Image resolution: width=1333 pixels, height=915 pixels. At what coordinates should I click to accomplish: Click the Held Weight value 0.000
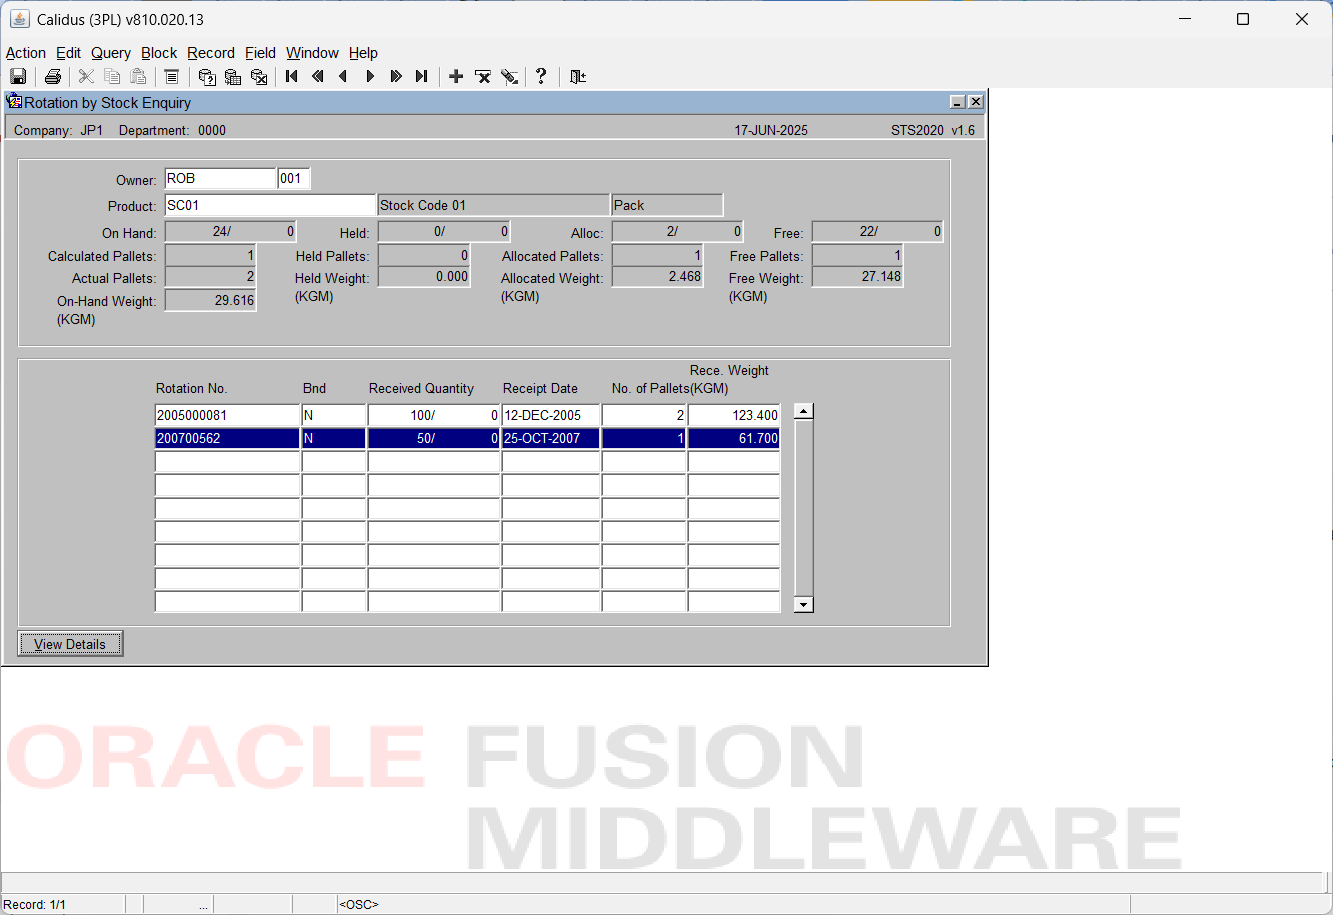[x=424, y=277]
